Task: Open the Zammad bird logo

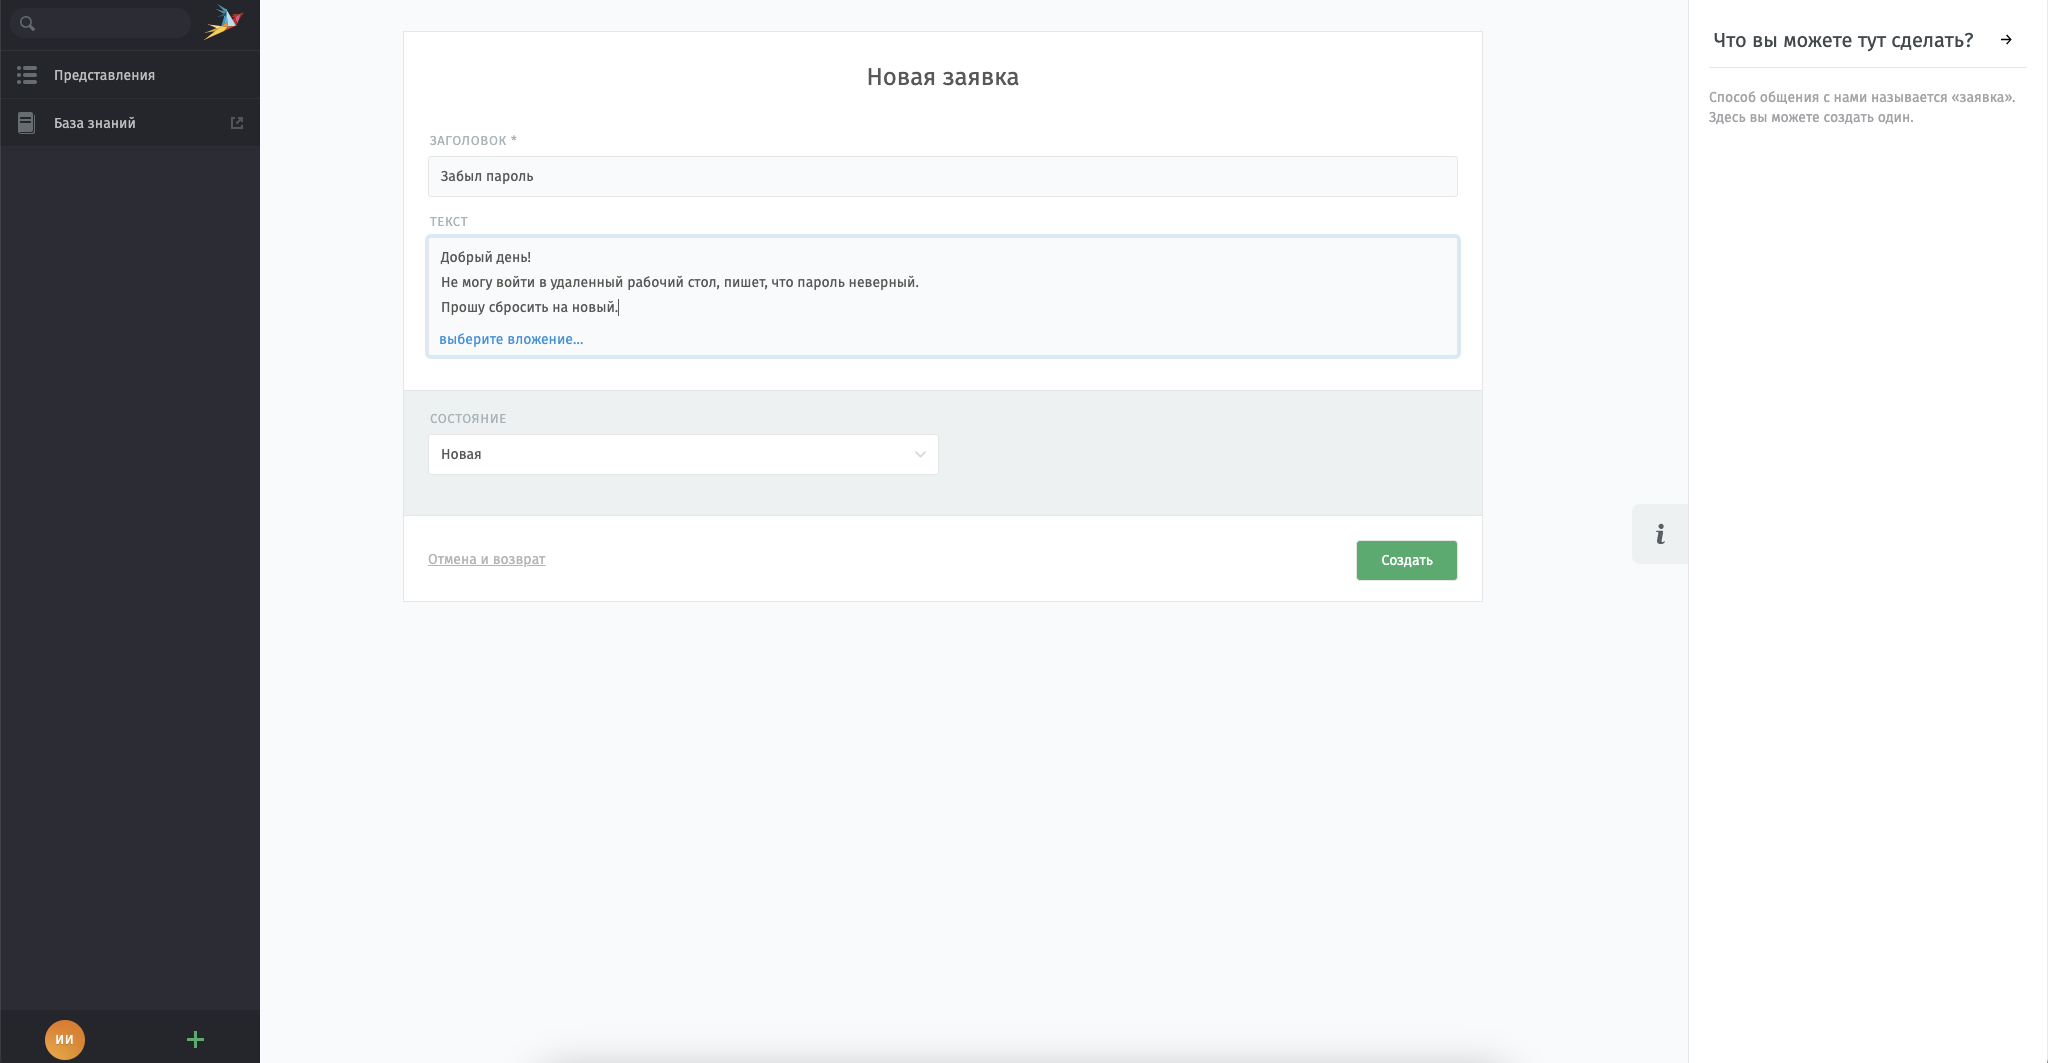Action: pyautogui.click(x=224, y=22)
